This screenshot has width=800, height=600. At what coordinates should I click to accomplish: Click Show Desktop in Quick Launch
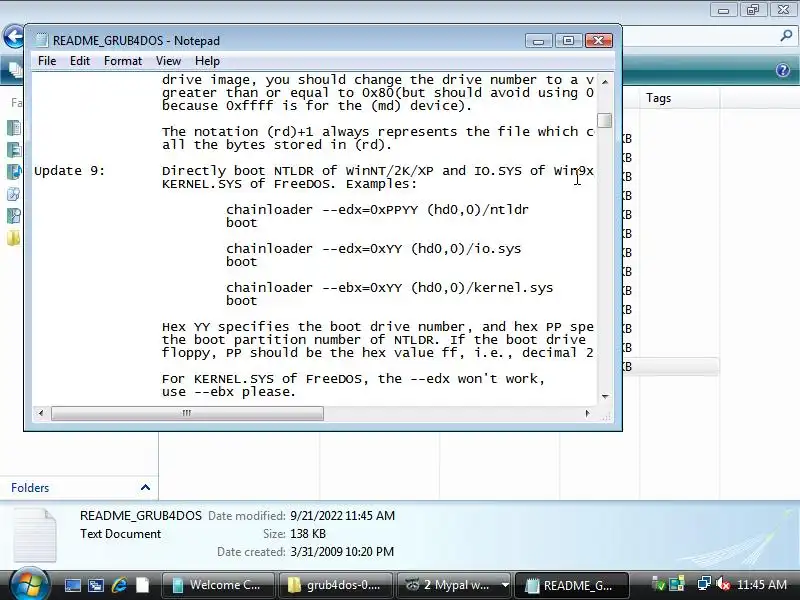point(72,585)
